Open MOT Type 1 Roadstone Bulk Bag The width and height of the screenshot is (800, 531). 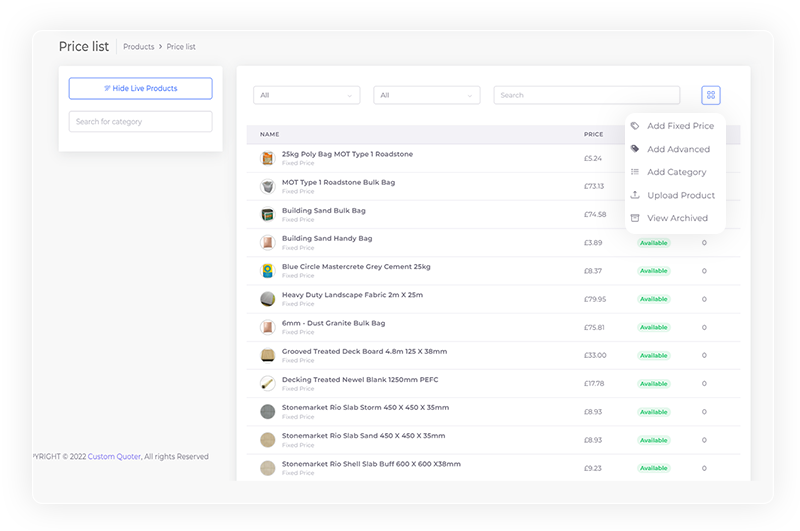(338, 182)
